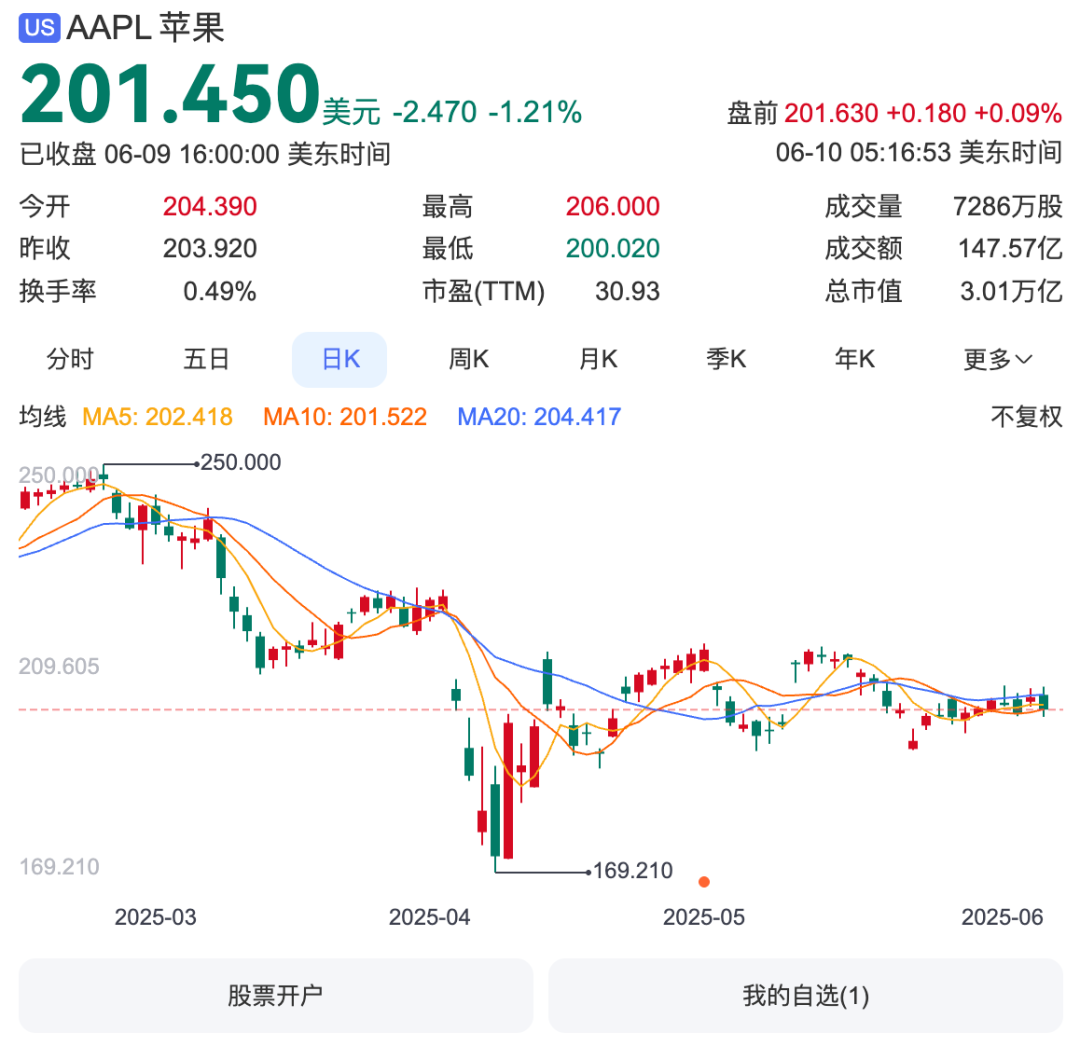Viewport: 1080px width, 1046px height.
Task: Toggle the MA10 moving average label
Action: [x=345, y=417]
